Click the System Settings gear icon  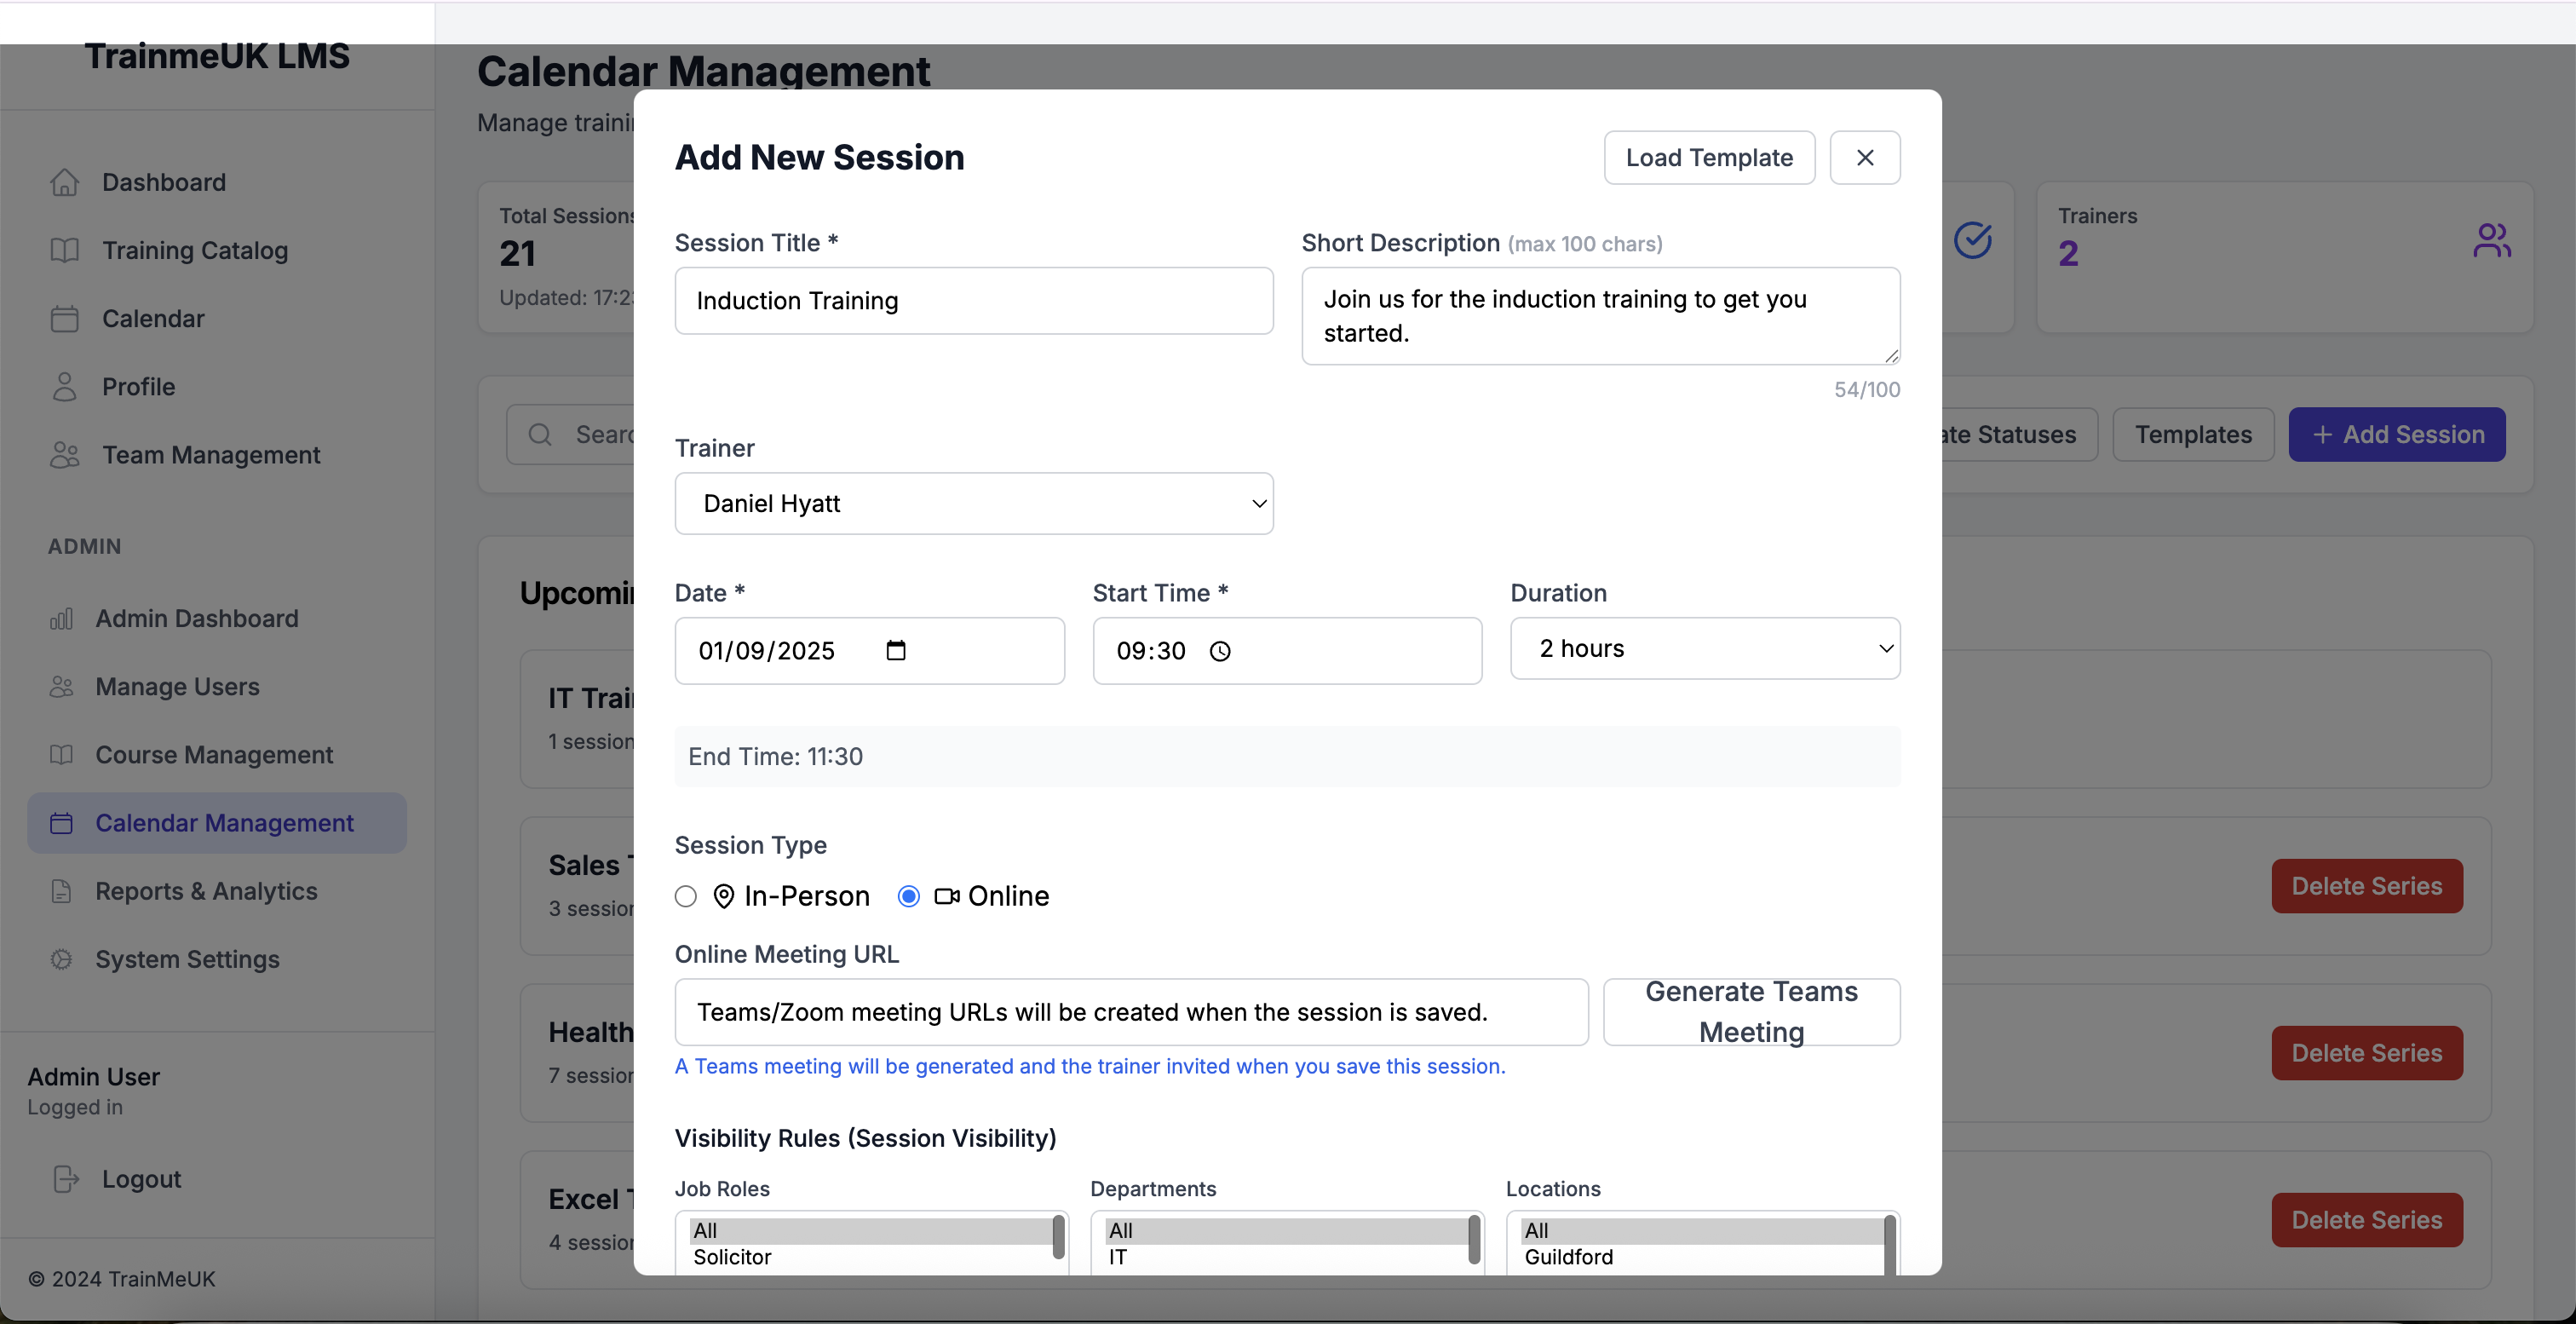61,959
